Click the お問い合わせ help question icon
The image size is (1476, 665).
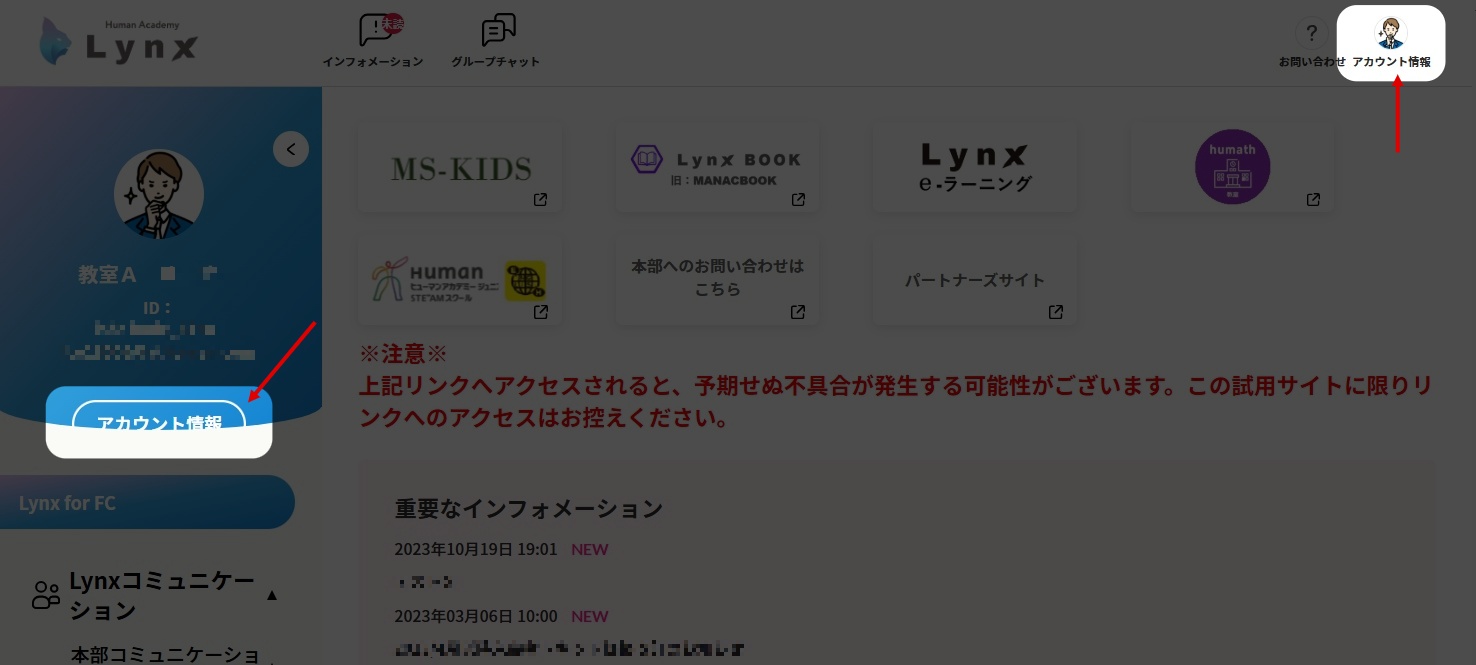click(1311, 35)
